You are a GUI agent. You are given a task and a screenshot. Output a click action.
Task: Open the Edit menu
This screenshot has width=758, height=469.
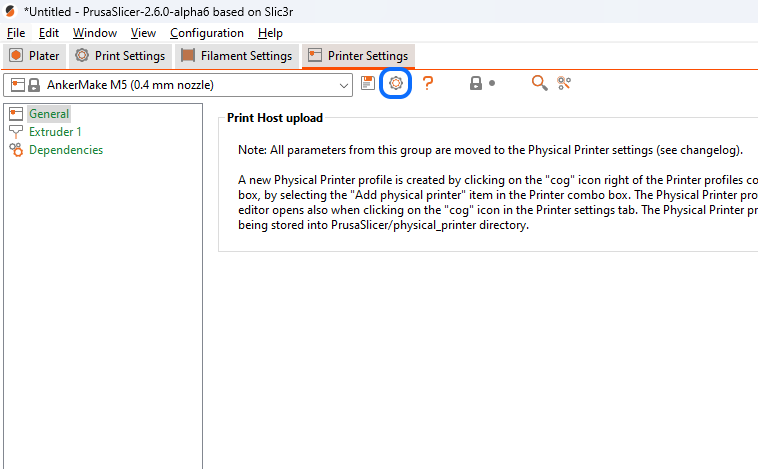tap(49, 33)
